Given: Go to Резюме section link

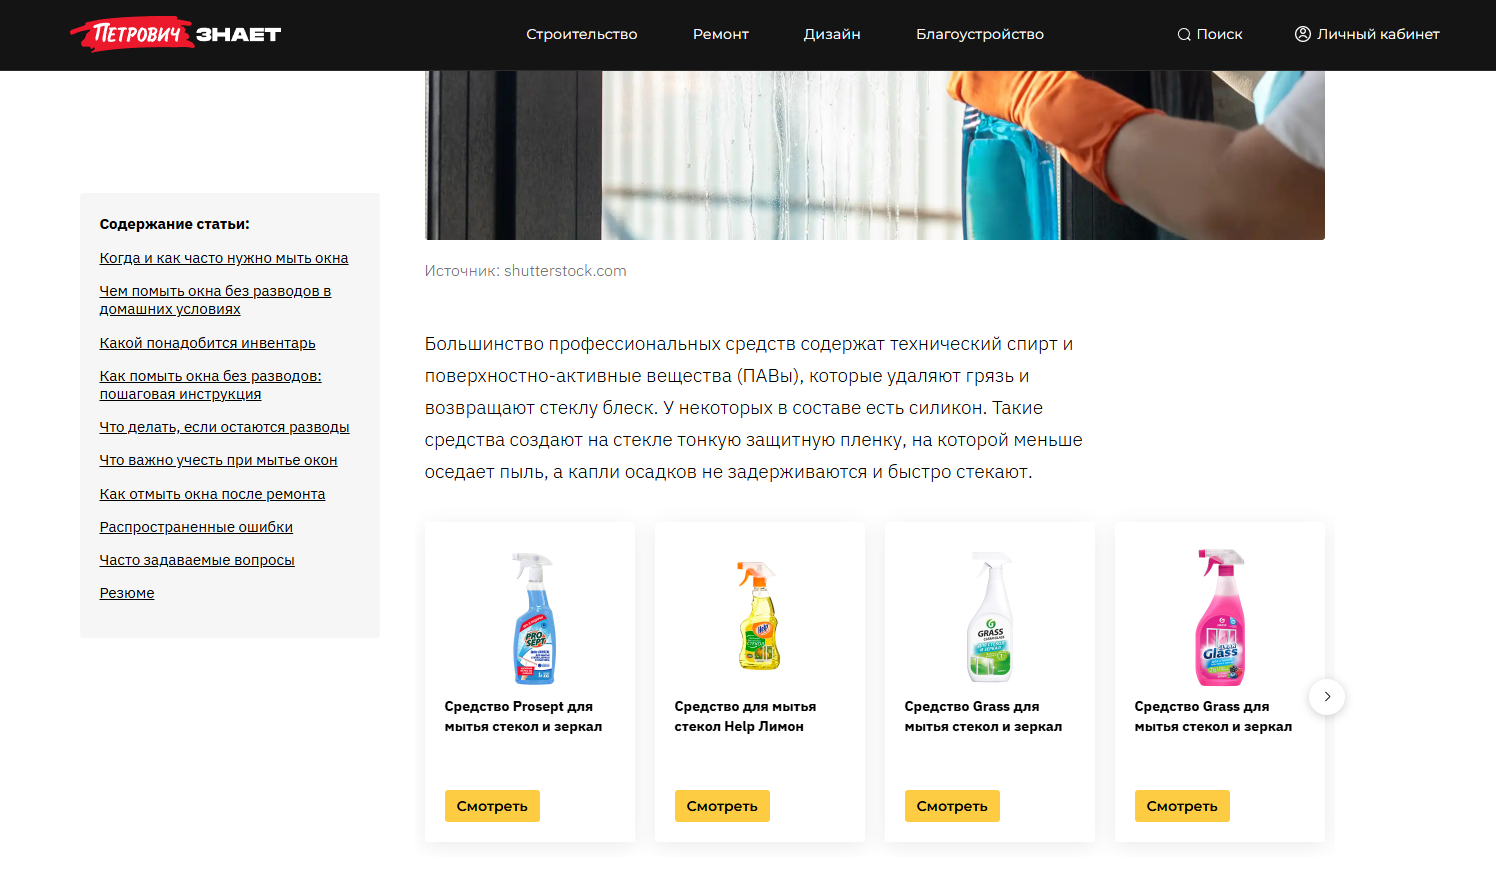Looking at the screenshot, I should pos(127,593).
